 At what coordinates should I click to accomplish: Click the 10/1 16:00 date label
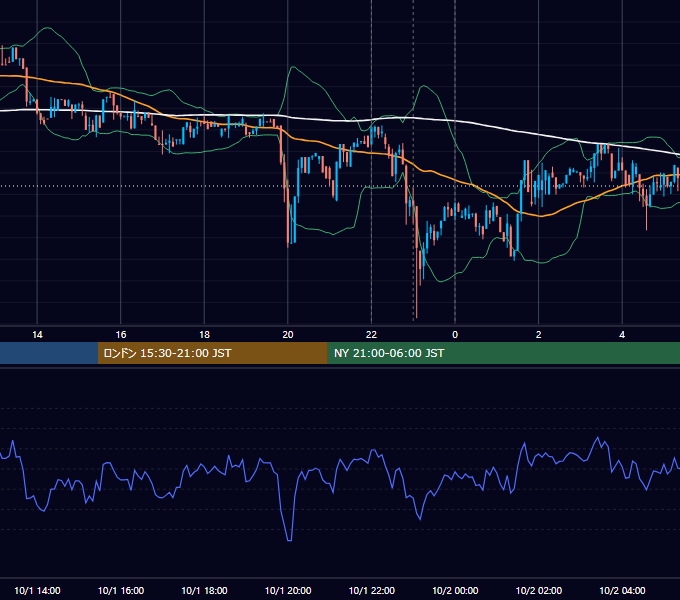[x=121, y=590]
